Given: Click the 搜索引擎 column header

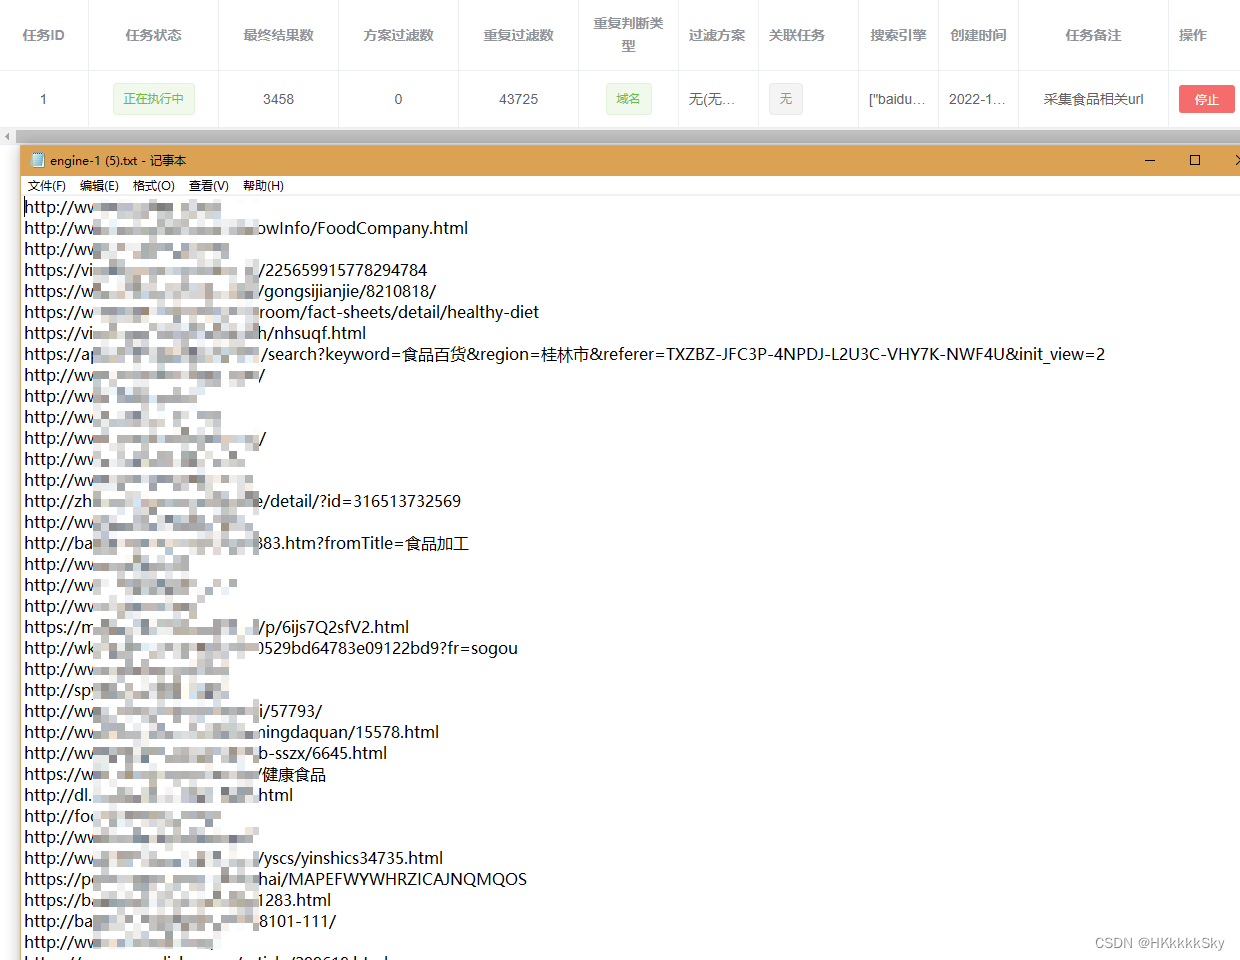Looking at the screenshot, I should [898, 35].
